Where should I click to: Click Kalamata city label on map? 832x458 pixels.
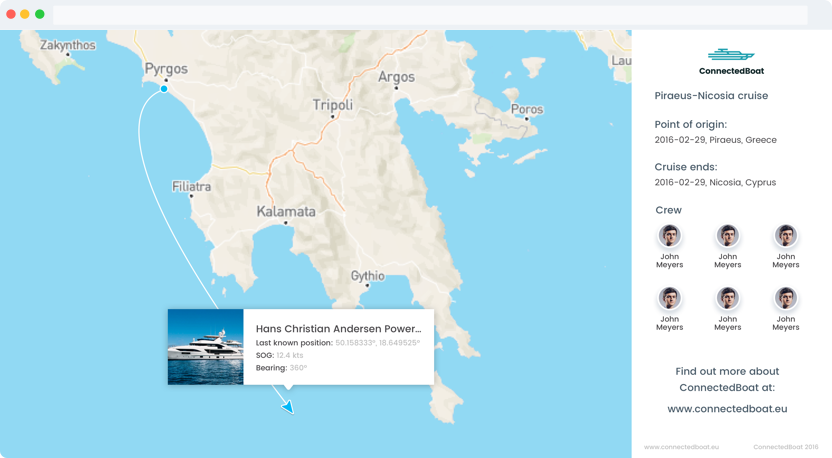coord(286,211)
